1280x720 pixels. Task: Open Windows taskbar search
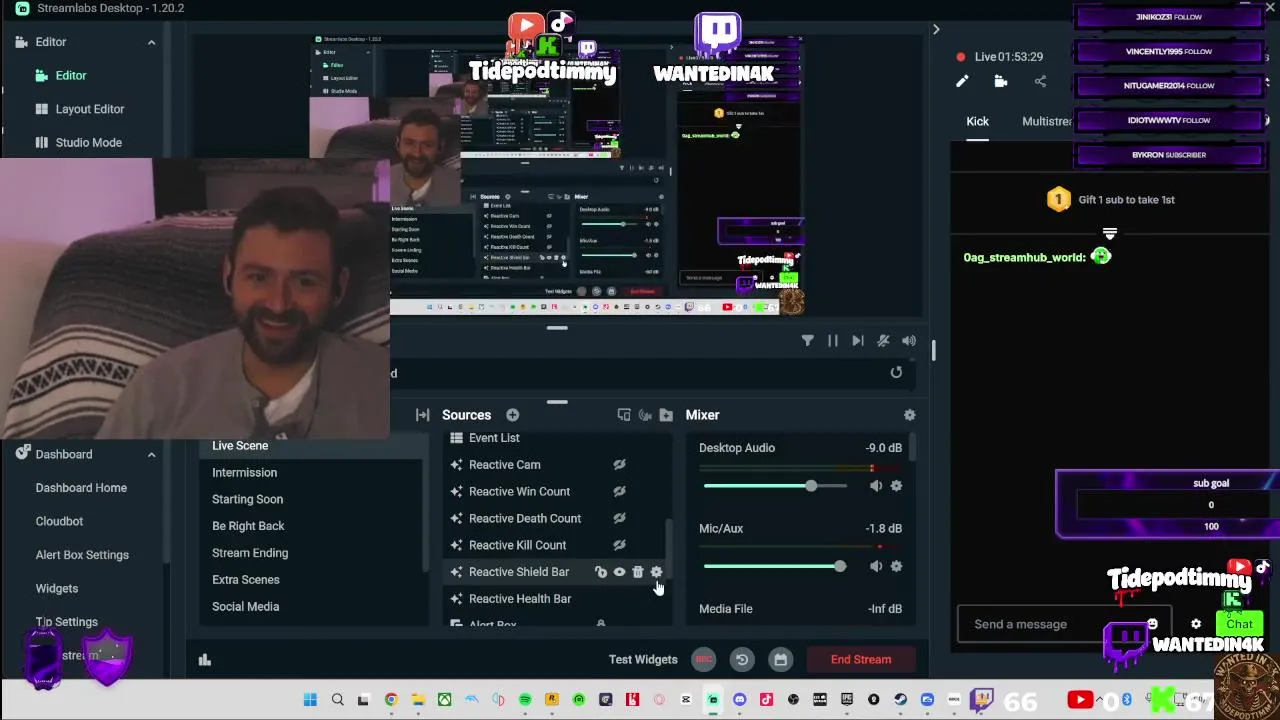337,700
